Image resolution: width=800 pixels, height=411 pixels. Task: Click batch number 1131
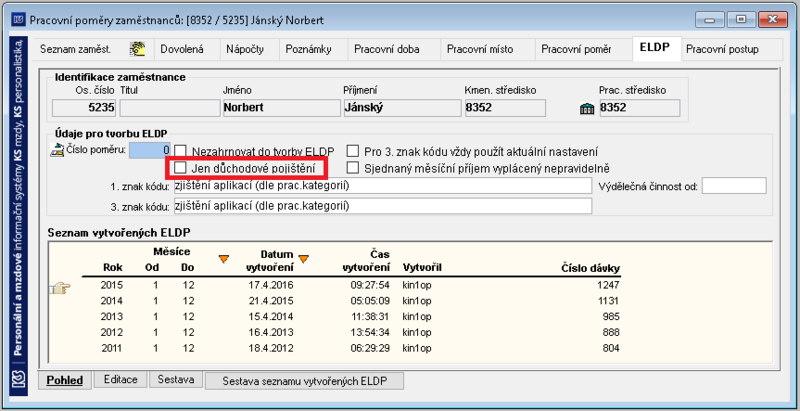[610, 301]
